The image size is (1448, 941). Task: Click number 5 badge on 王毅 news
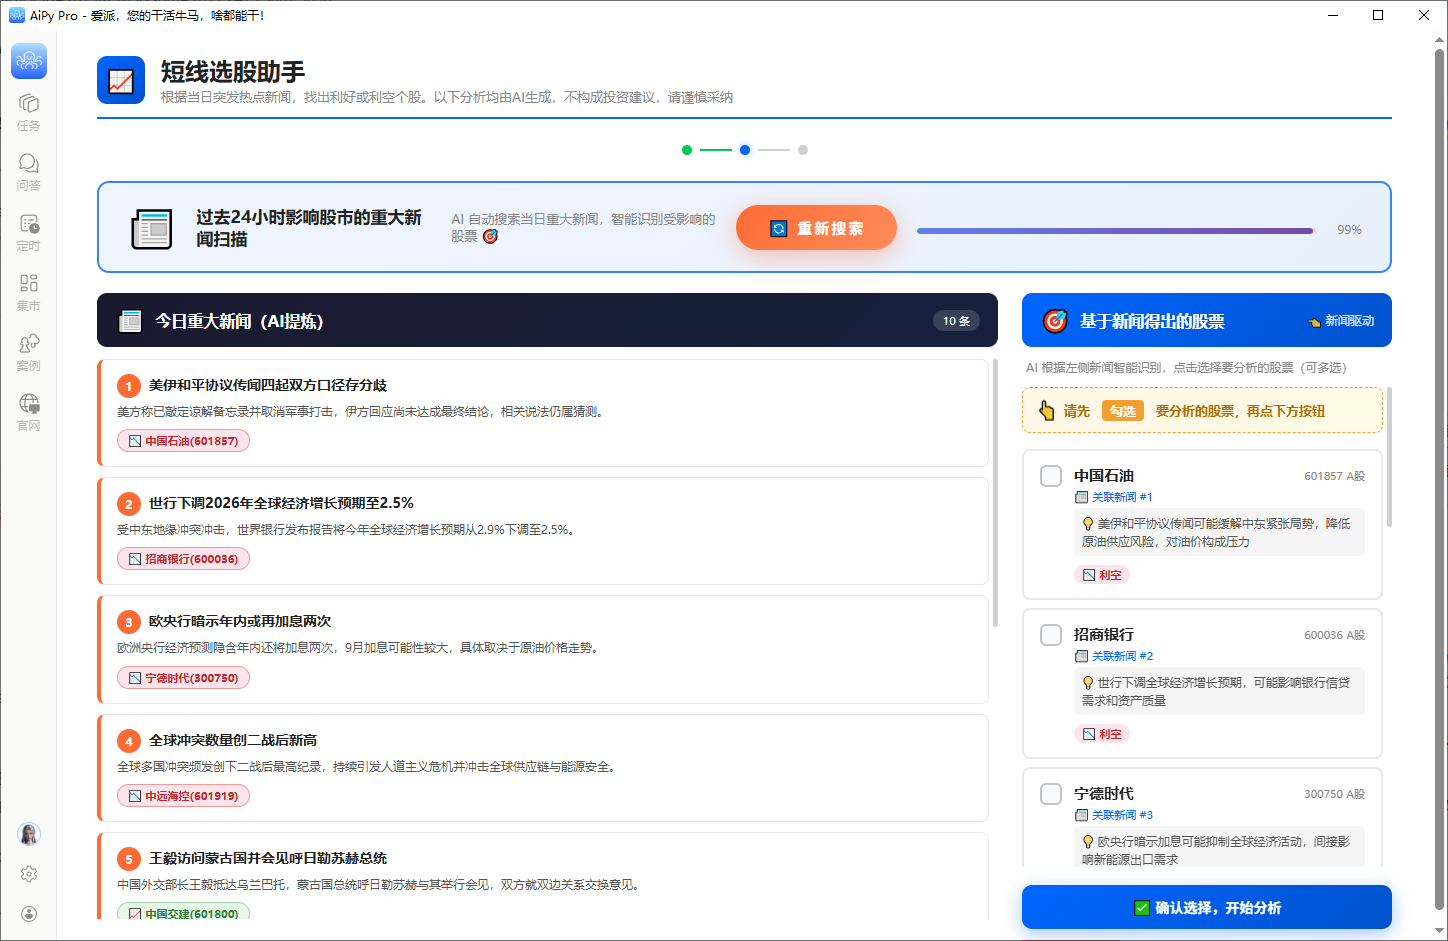129,859
